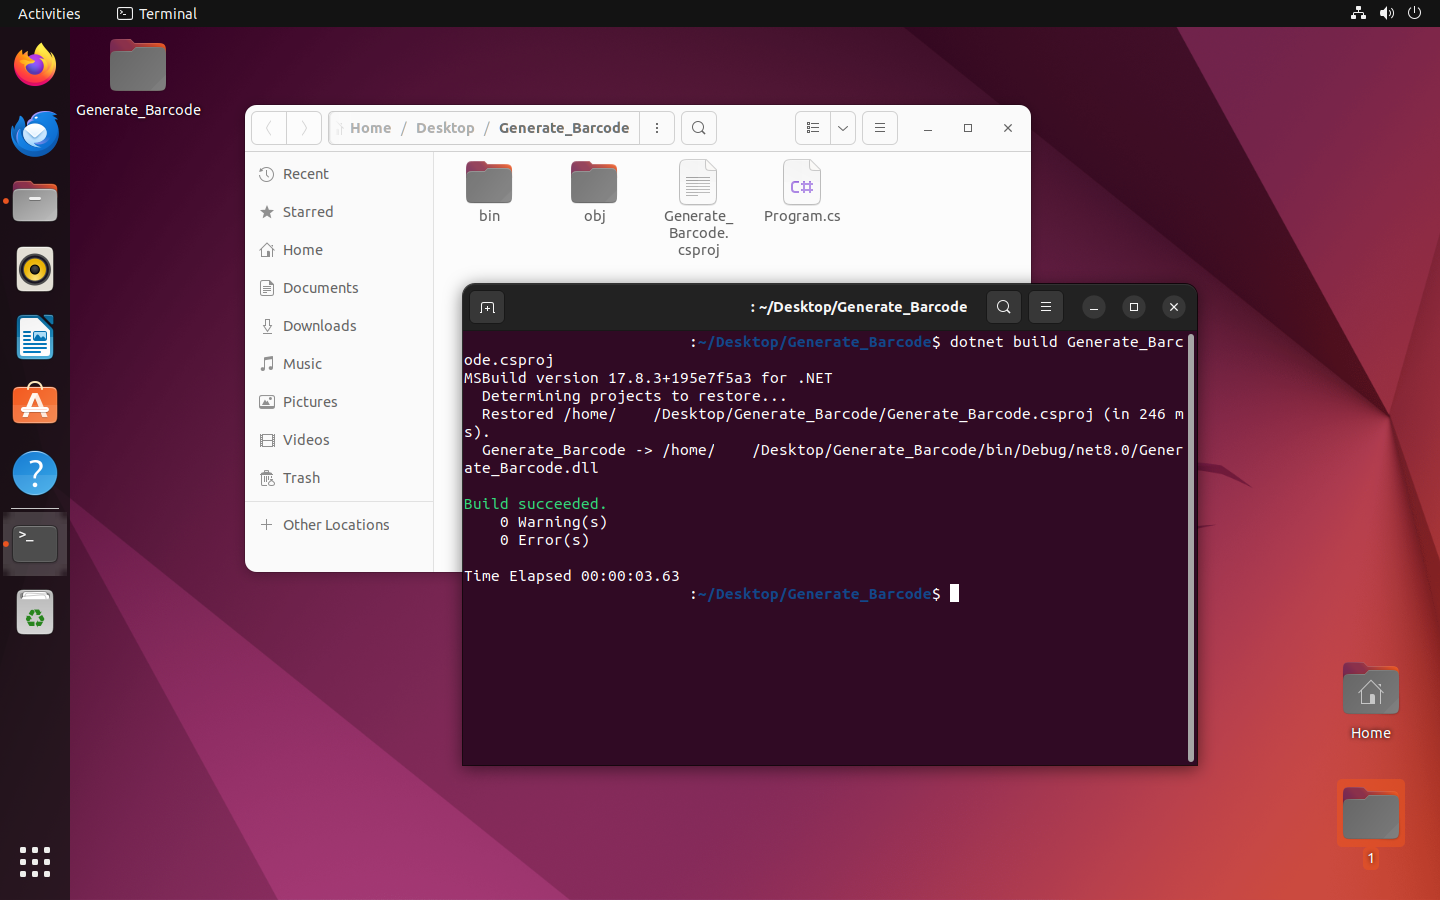Open new tab in terminal window
The width and height of the screenshot is (1440, 900).
pyautogui.click(x=487, y=307)
